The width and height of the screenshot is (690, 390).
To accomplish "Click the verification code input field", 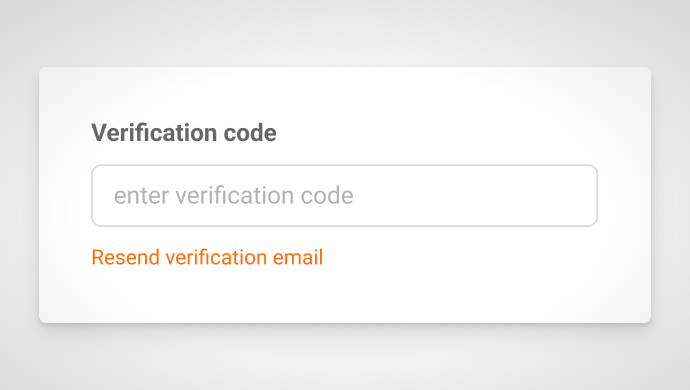I will [x=345, y=195].
